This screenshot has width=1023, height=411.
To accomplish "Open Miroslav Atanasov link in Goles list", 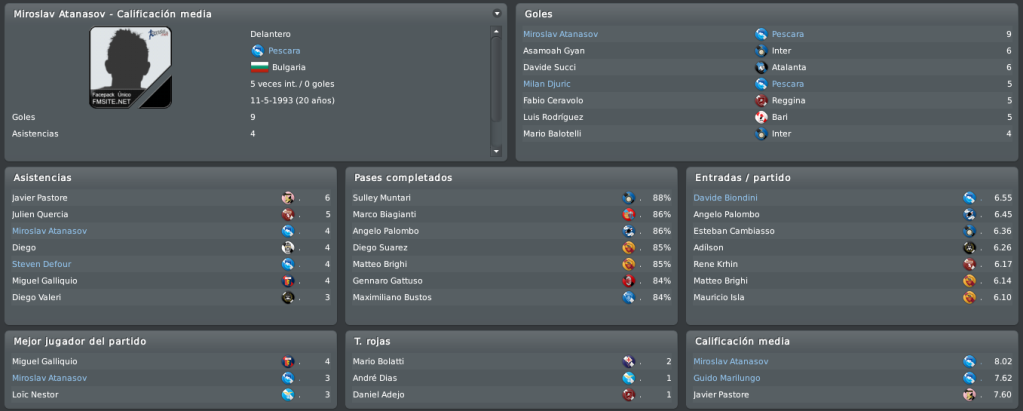I will coord(560,34).
